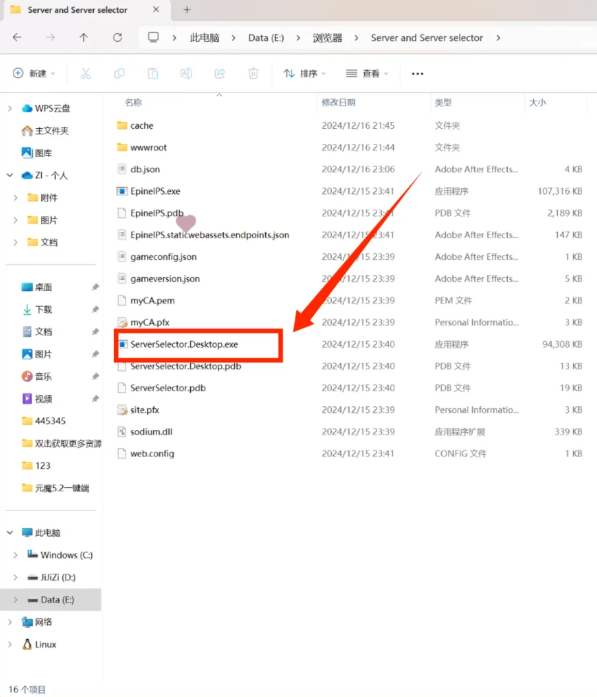Open the three-dot more options menu
The image size is (597, 697).
[417, 74]
